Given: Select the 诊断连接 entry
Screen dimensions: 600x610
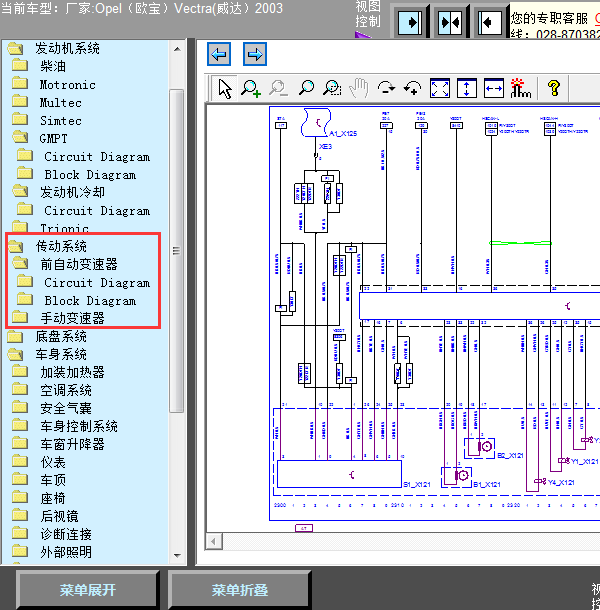Looking at the screenshot, I should tap(66, 534).
